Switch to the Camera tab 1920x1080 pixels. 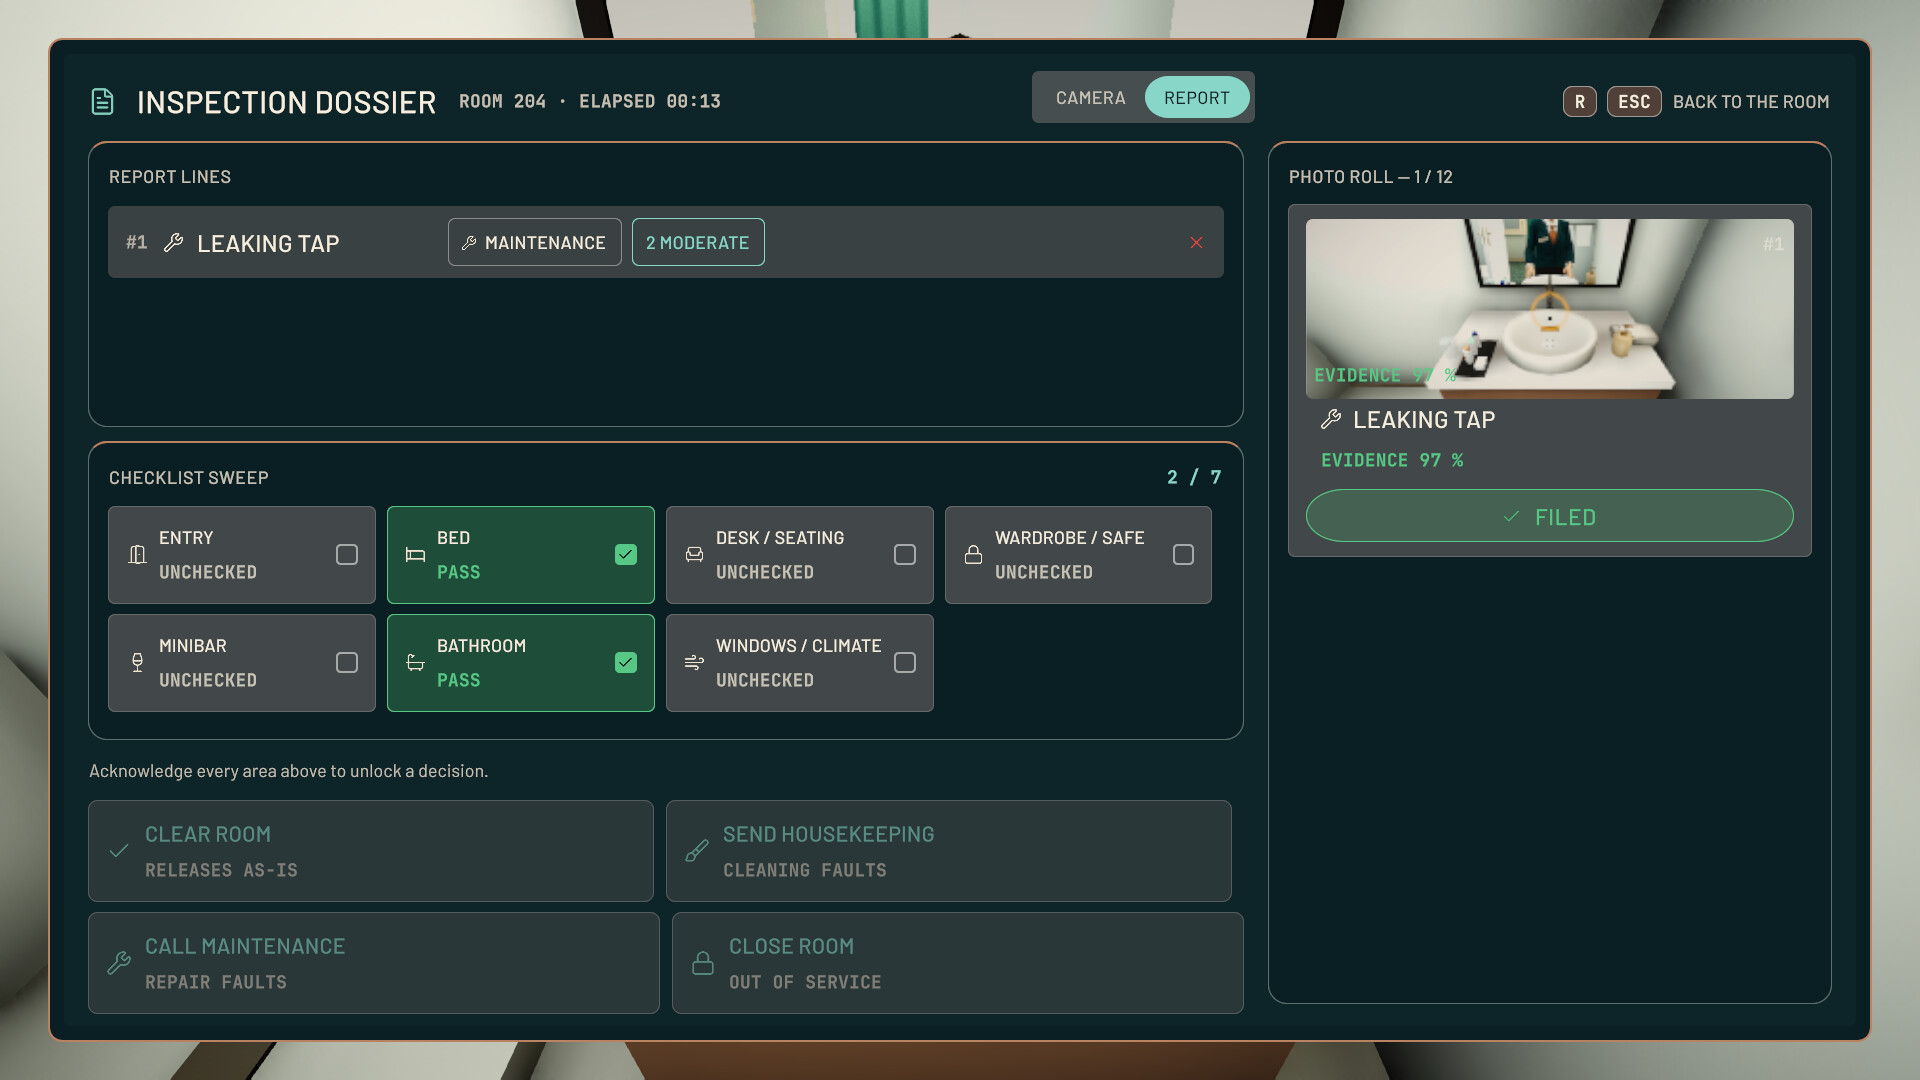click(1090, 97)
